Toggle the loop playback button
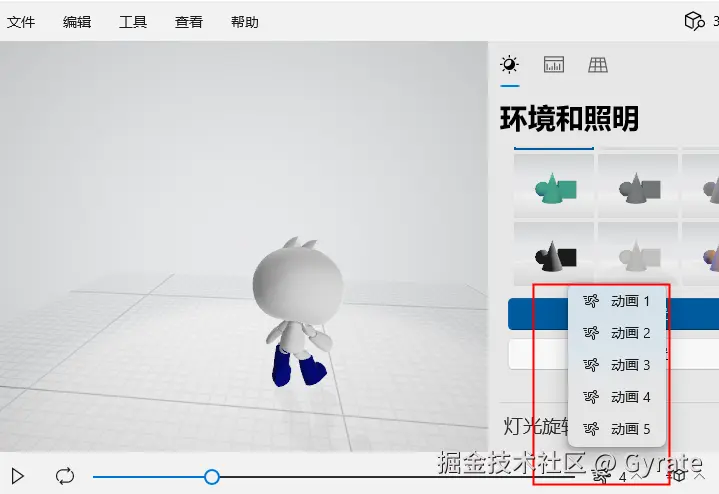 click(x=65, y=476)
